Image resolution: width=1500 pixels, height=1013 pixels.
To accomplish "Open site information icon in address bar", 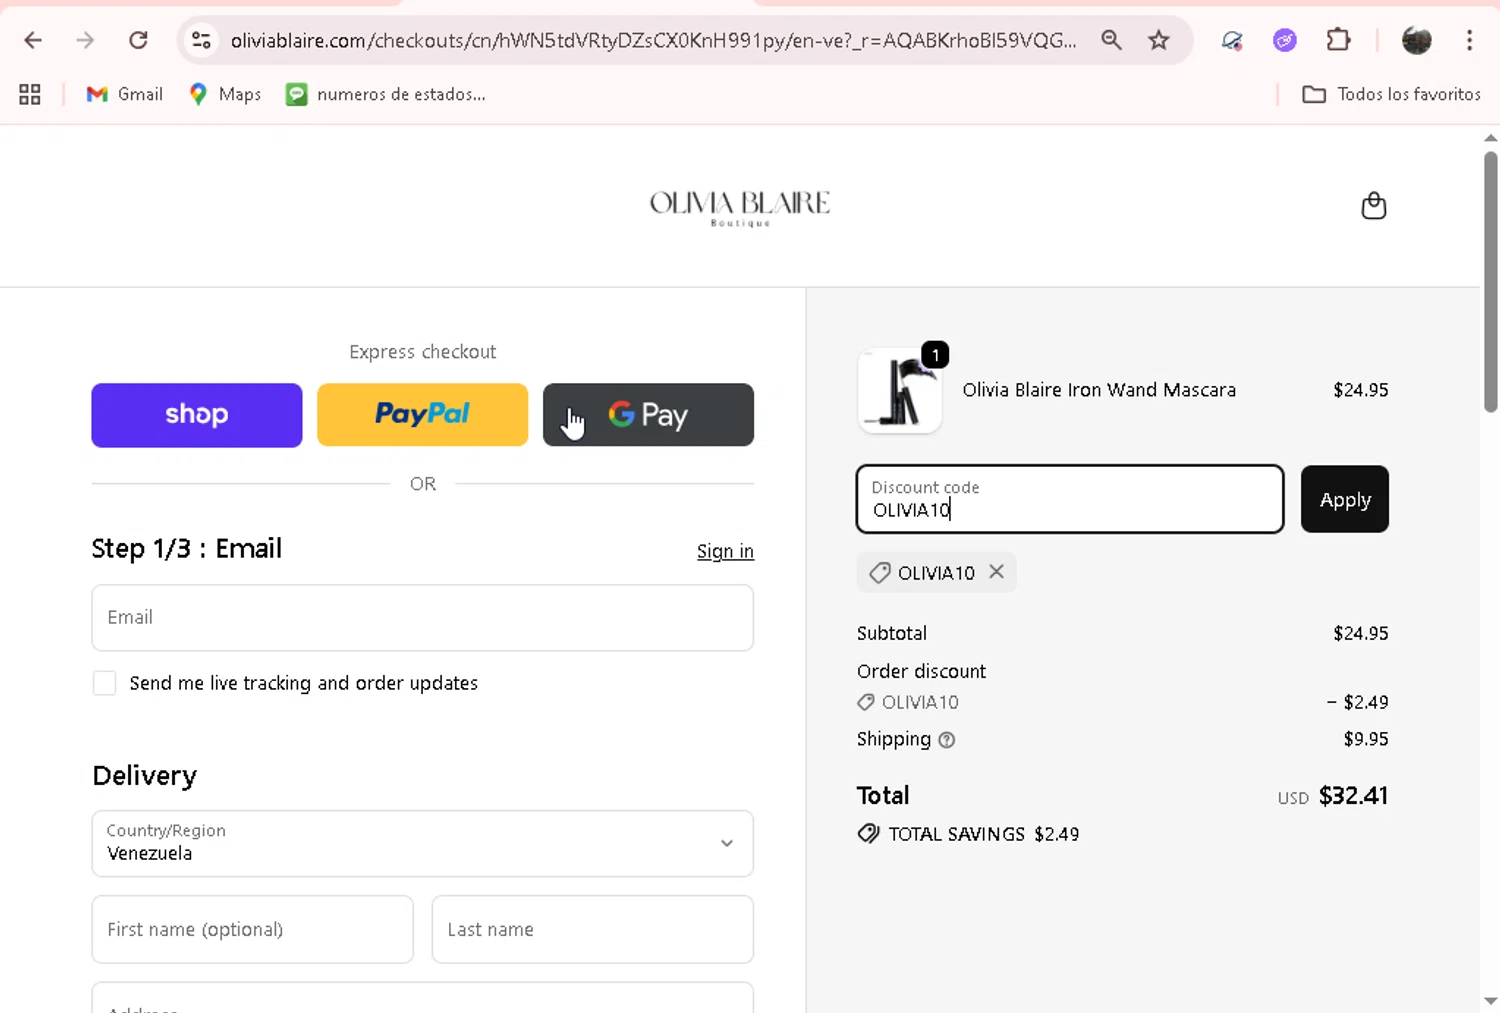I will [x=201, y=40].
